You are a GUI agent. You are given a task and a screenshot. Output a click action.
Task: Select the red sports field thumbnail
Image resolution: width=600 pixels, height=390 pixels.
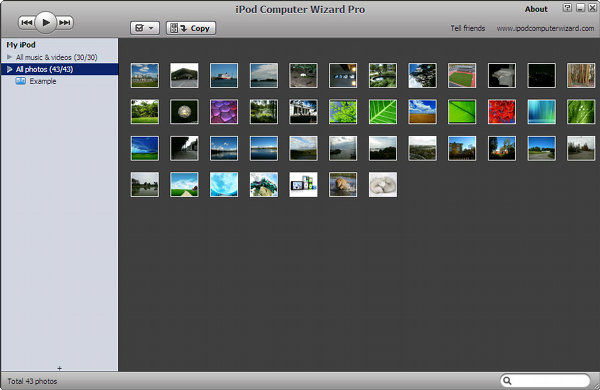tap(462, 75)
